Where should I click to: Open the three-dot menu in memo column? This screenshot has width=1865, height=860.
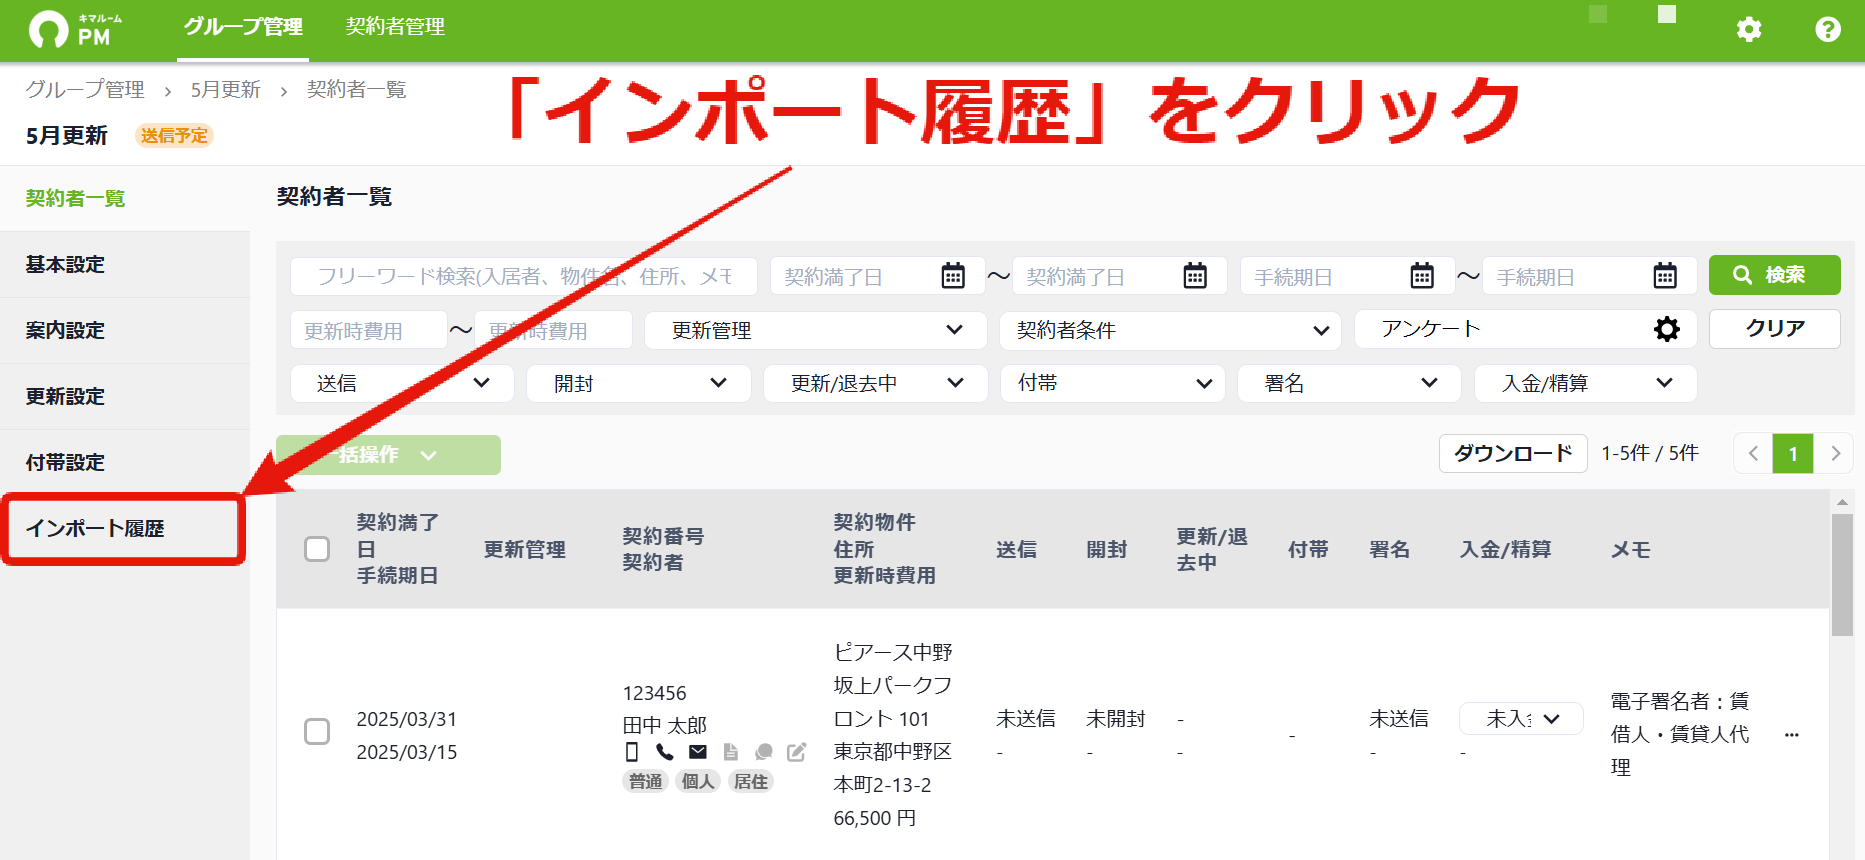point(1792,735)
